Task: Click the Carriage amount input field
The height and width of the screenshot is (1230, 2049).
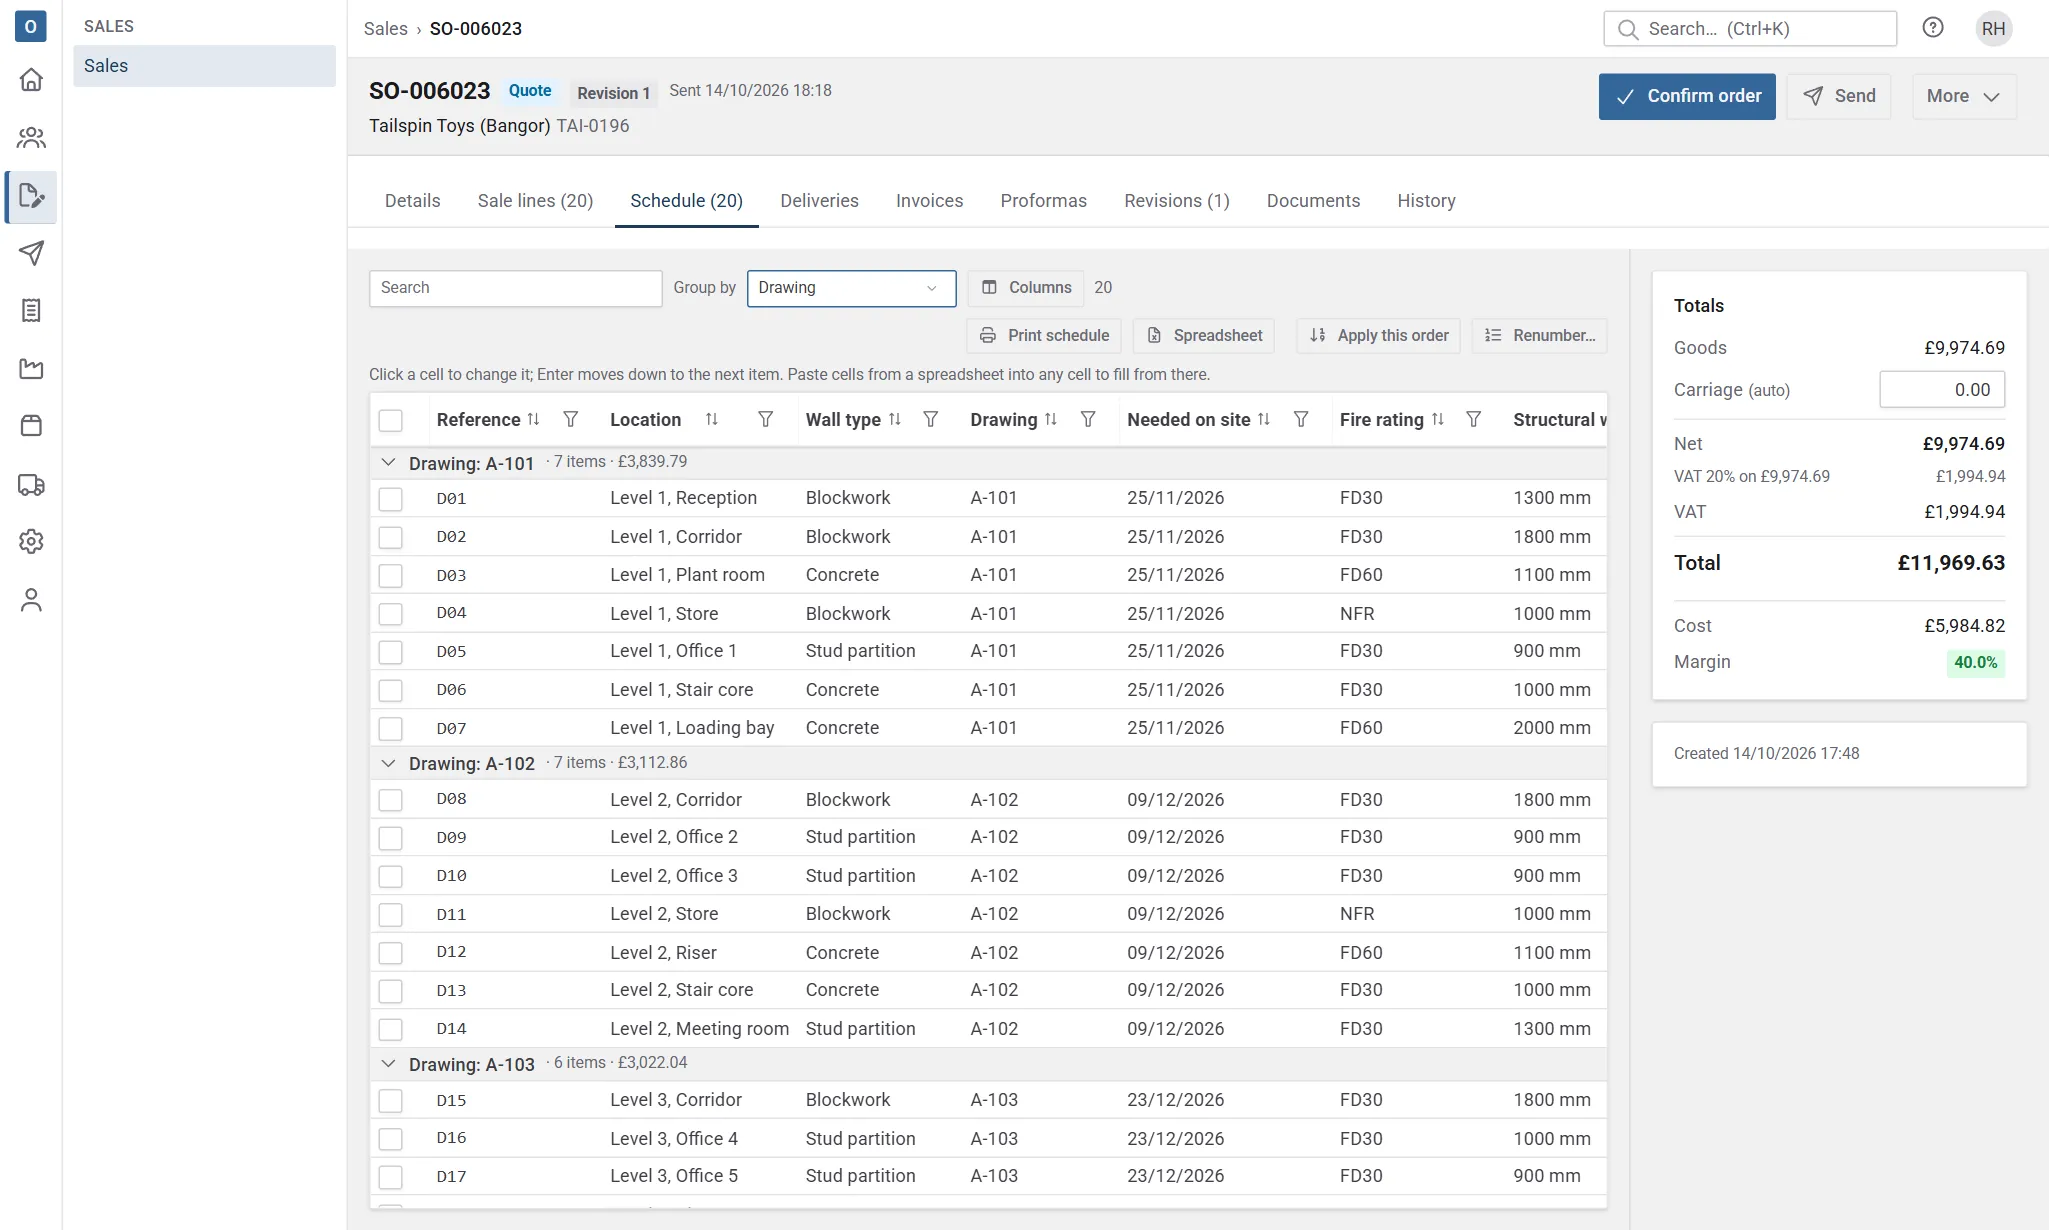Action: tap(1942, 390)
